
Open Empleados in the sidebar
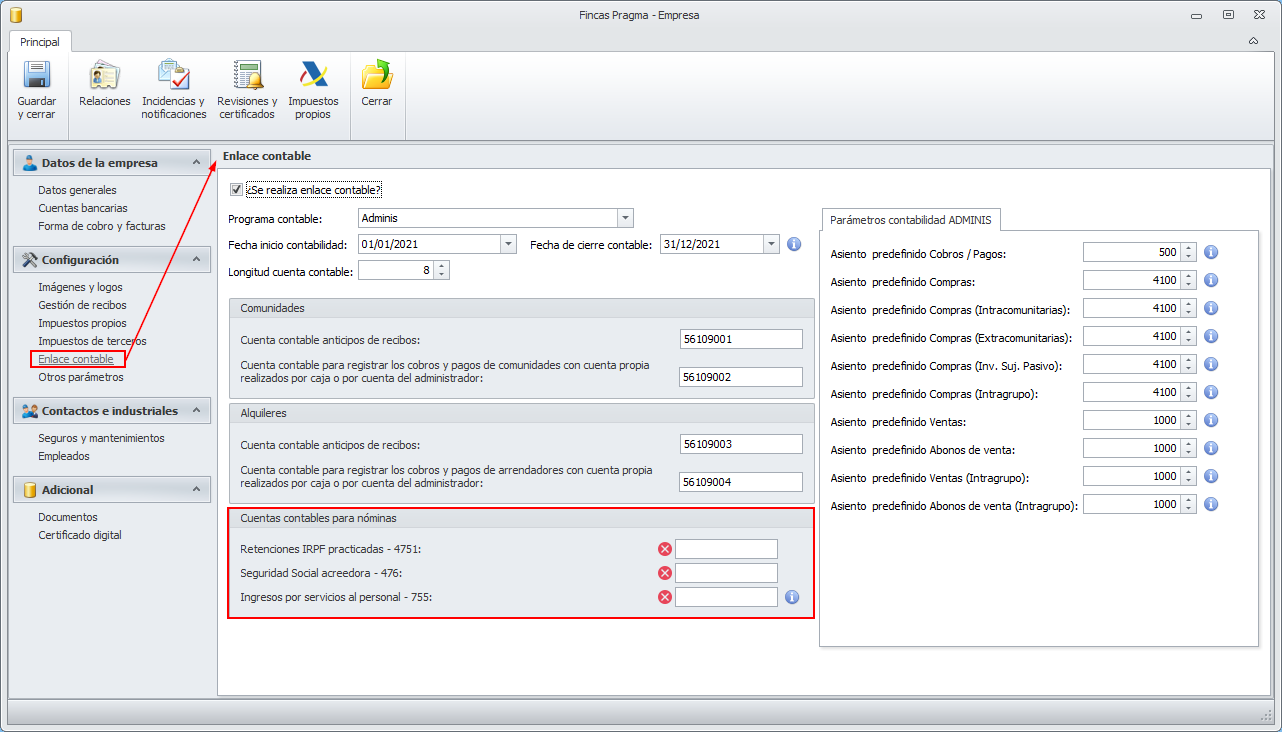pyautogui.click(x=64, y=456)
